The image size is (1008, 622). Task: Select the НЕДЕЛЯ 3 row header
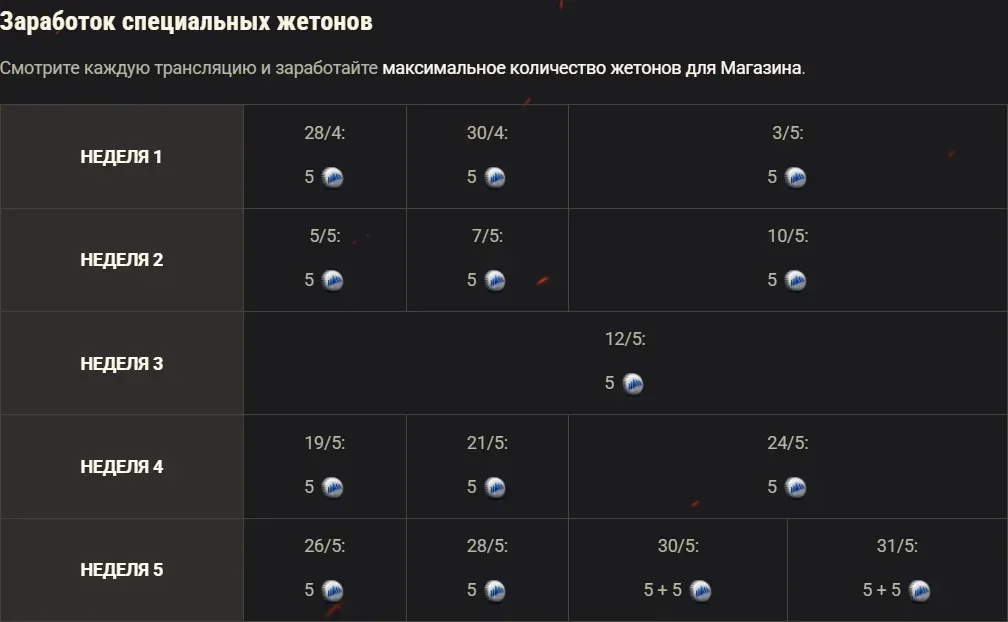[x=121, y=364]
